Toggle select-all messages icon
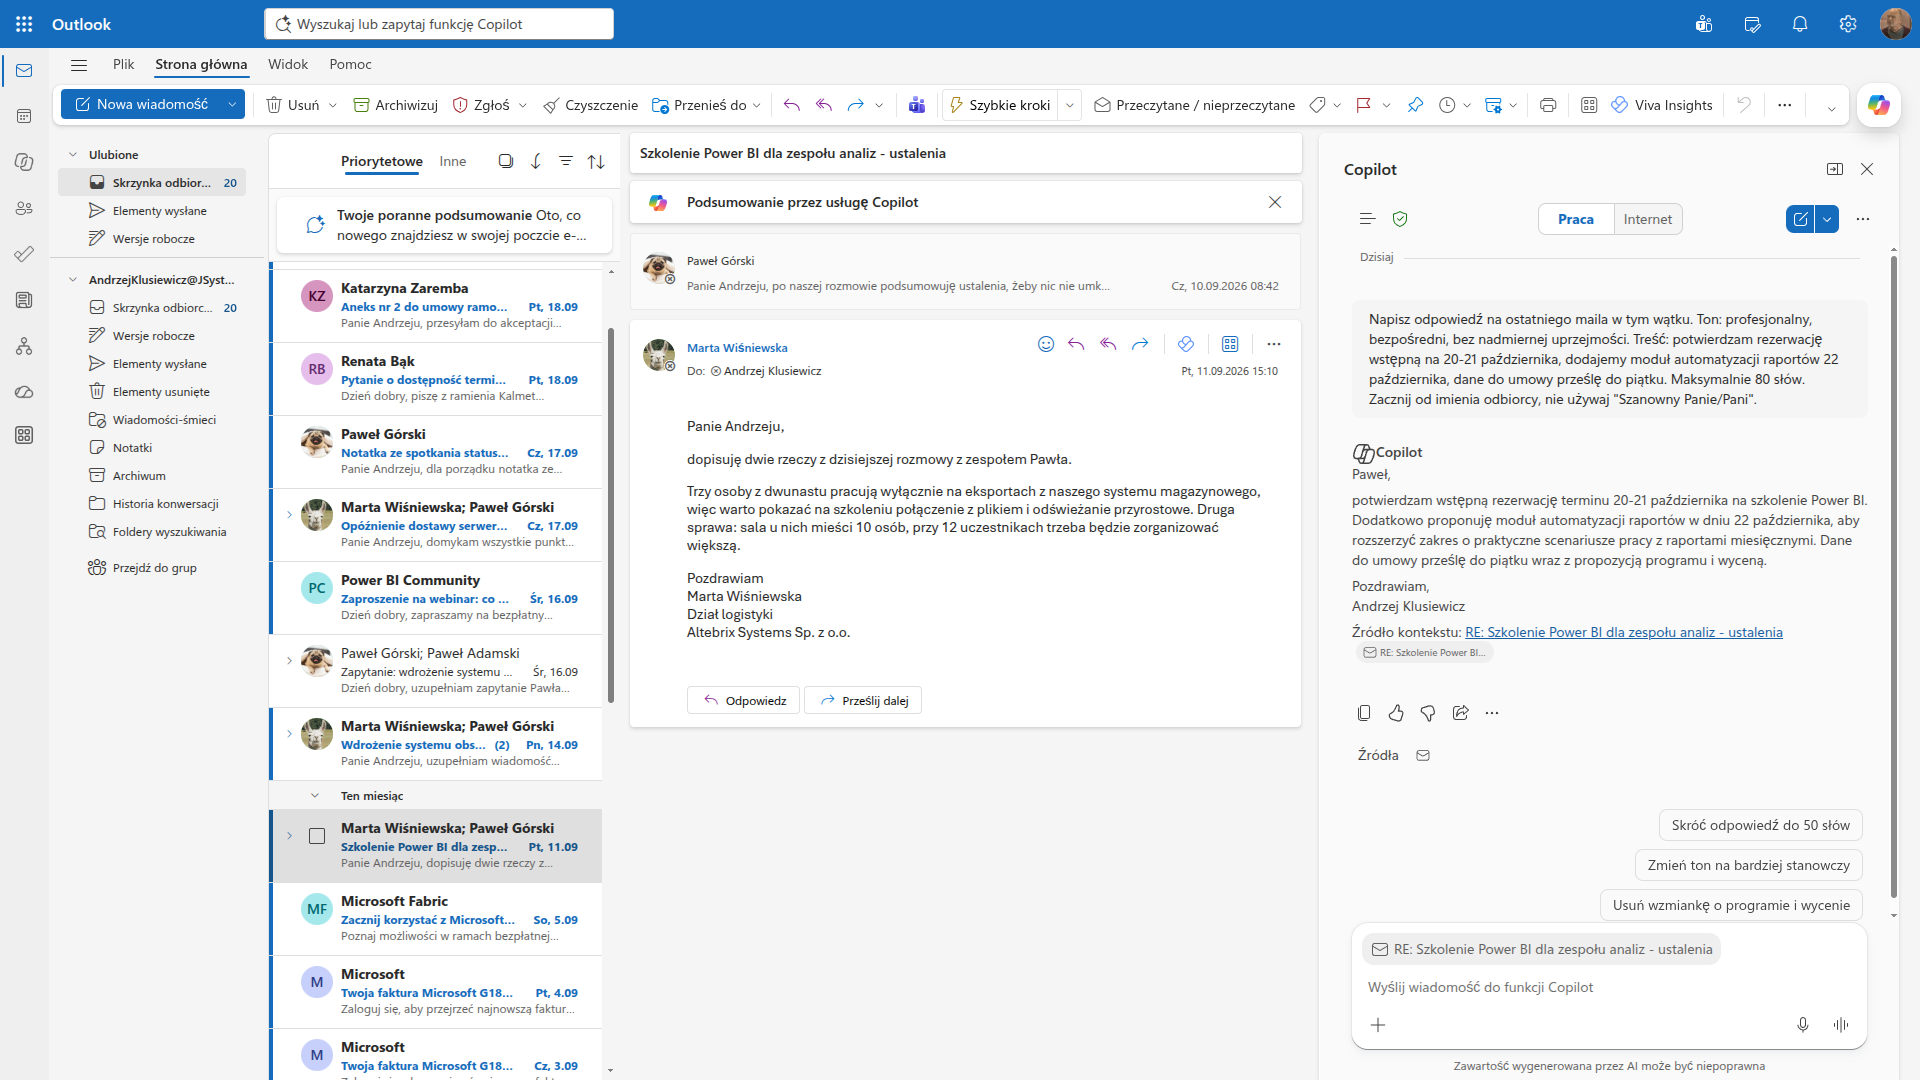1920x1080 pixels. pos(506,161)
